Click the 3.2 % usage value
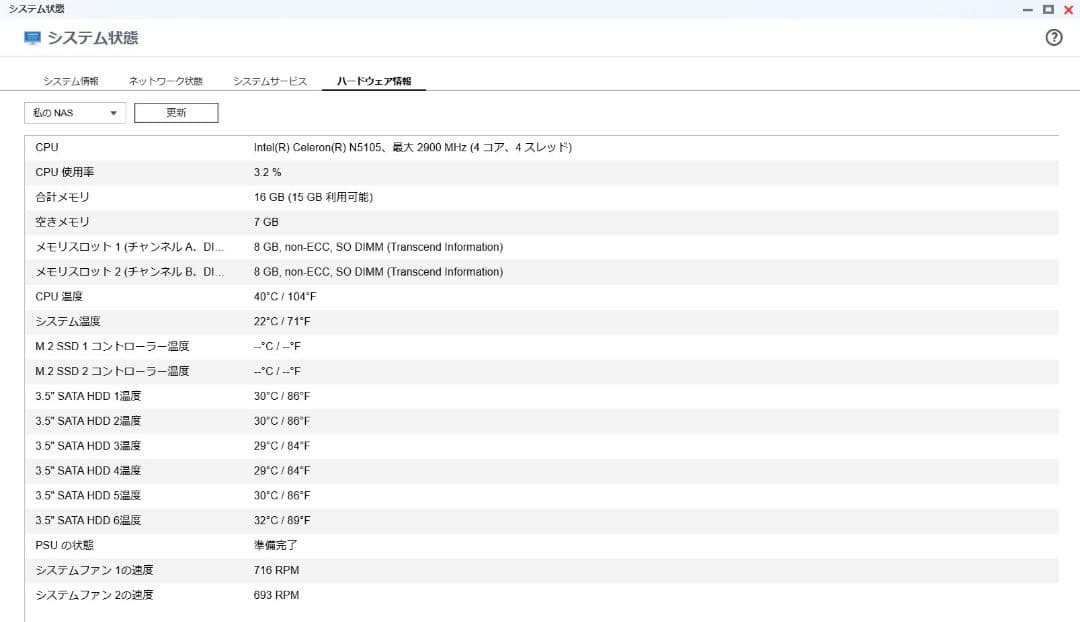Screen dimensions: 1080x622 click(x=267, y=172)
